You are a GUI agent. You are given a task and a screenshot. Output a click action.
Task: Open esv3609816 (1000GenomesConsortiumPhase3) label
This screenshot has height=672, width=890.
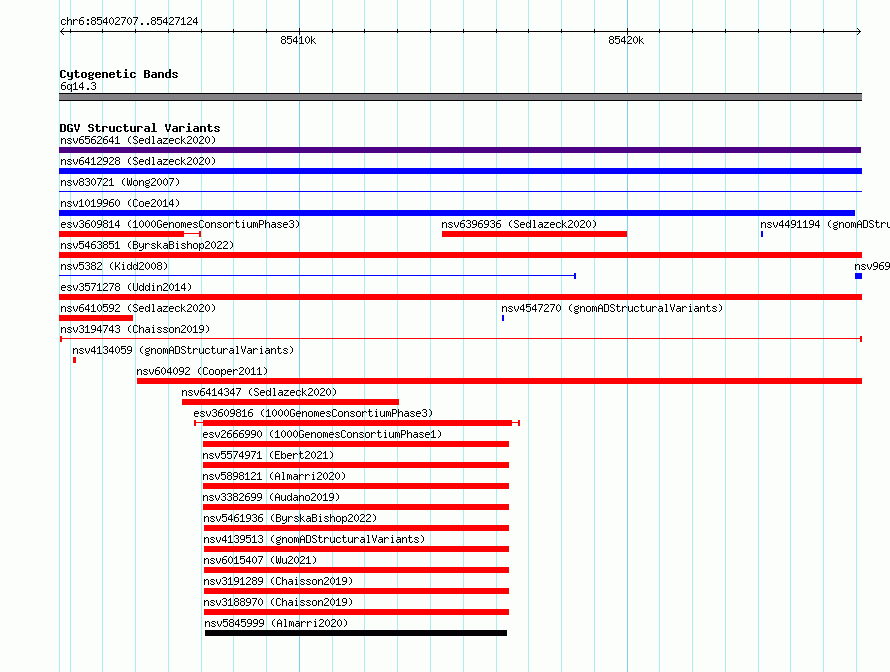[x=313, y=413]
